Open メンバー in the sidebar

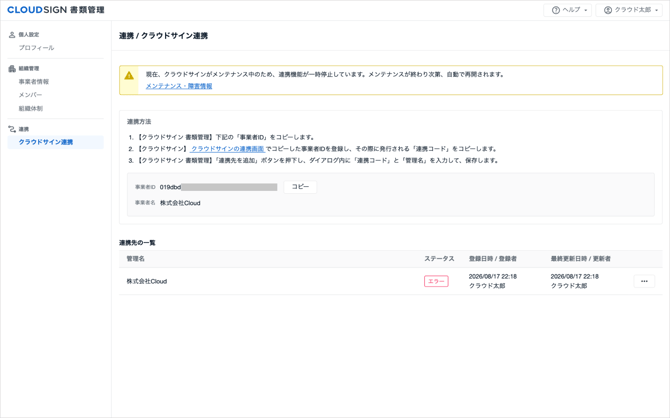(x=30, y=95)
